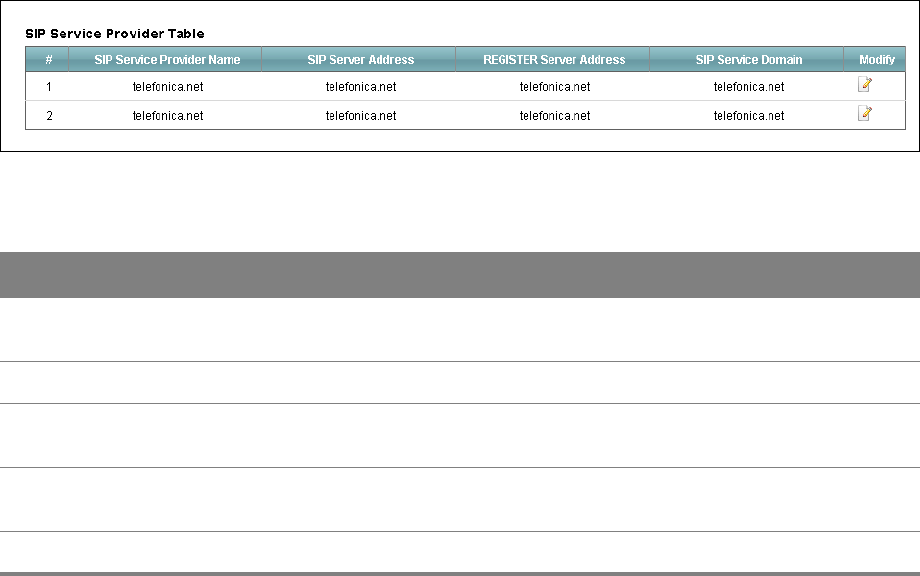This screenshot has width=920, height=576.
Task: Click row 1's REGISTER Server Address value
Action: pos(555,87)
